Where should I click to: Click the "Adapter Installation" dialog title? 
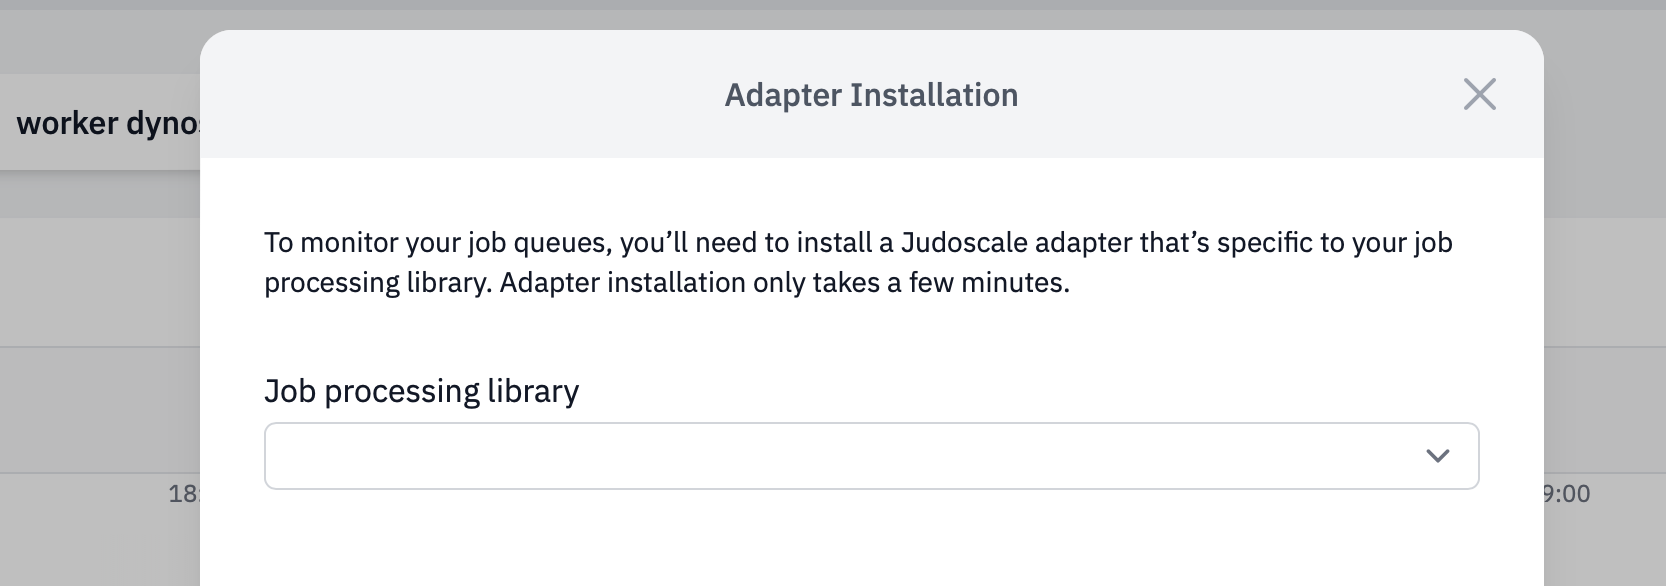[x=871, y=95]
